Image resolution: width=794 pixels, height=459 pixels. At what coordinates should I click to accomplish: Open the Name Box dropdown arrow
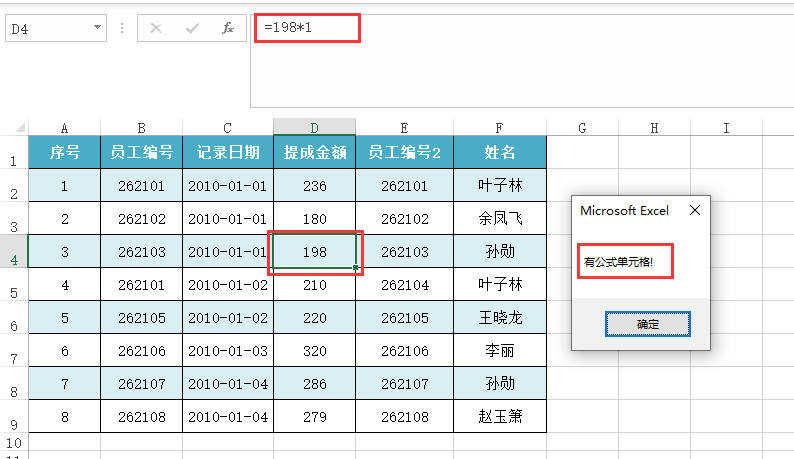97,27
